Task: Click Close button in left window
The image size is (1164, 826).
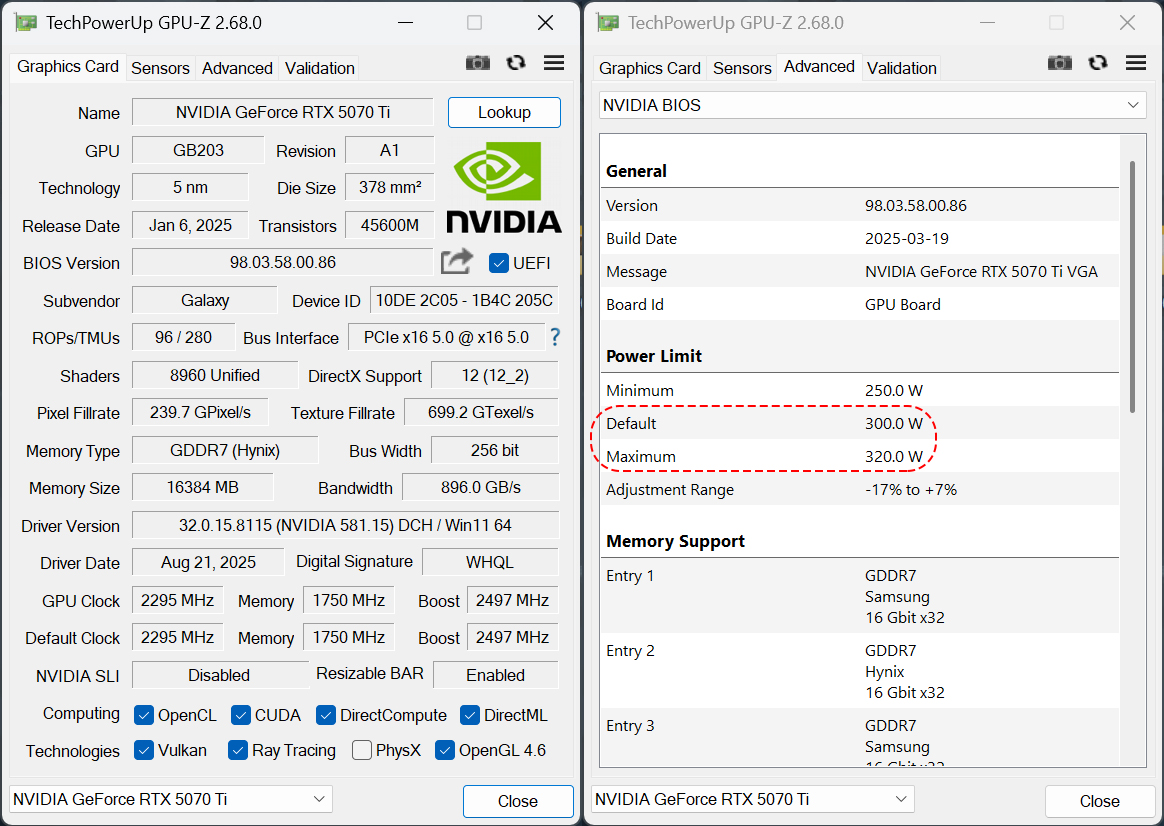Action: click(x=518, y=802)
